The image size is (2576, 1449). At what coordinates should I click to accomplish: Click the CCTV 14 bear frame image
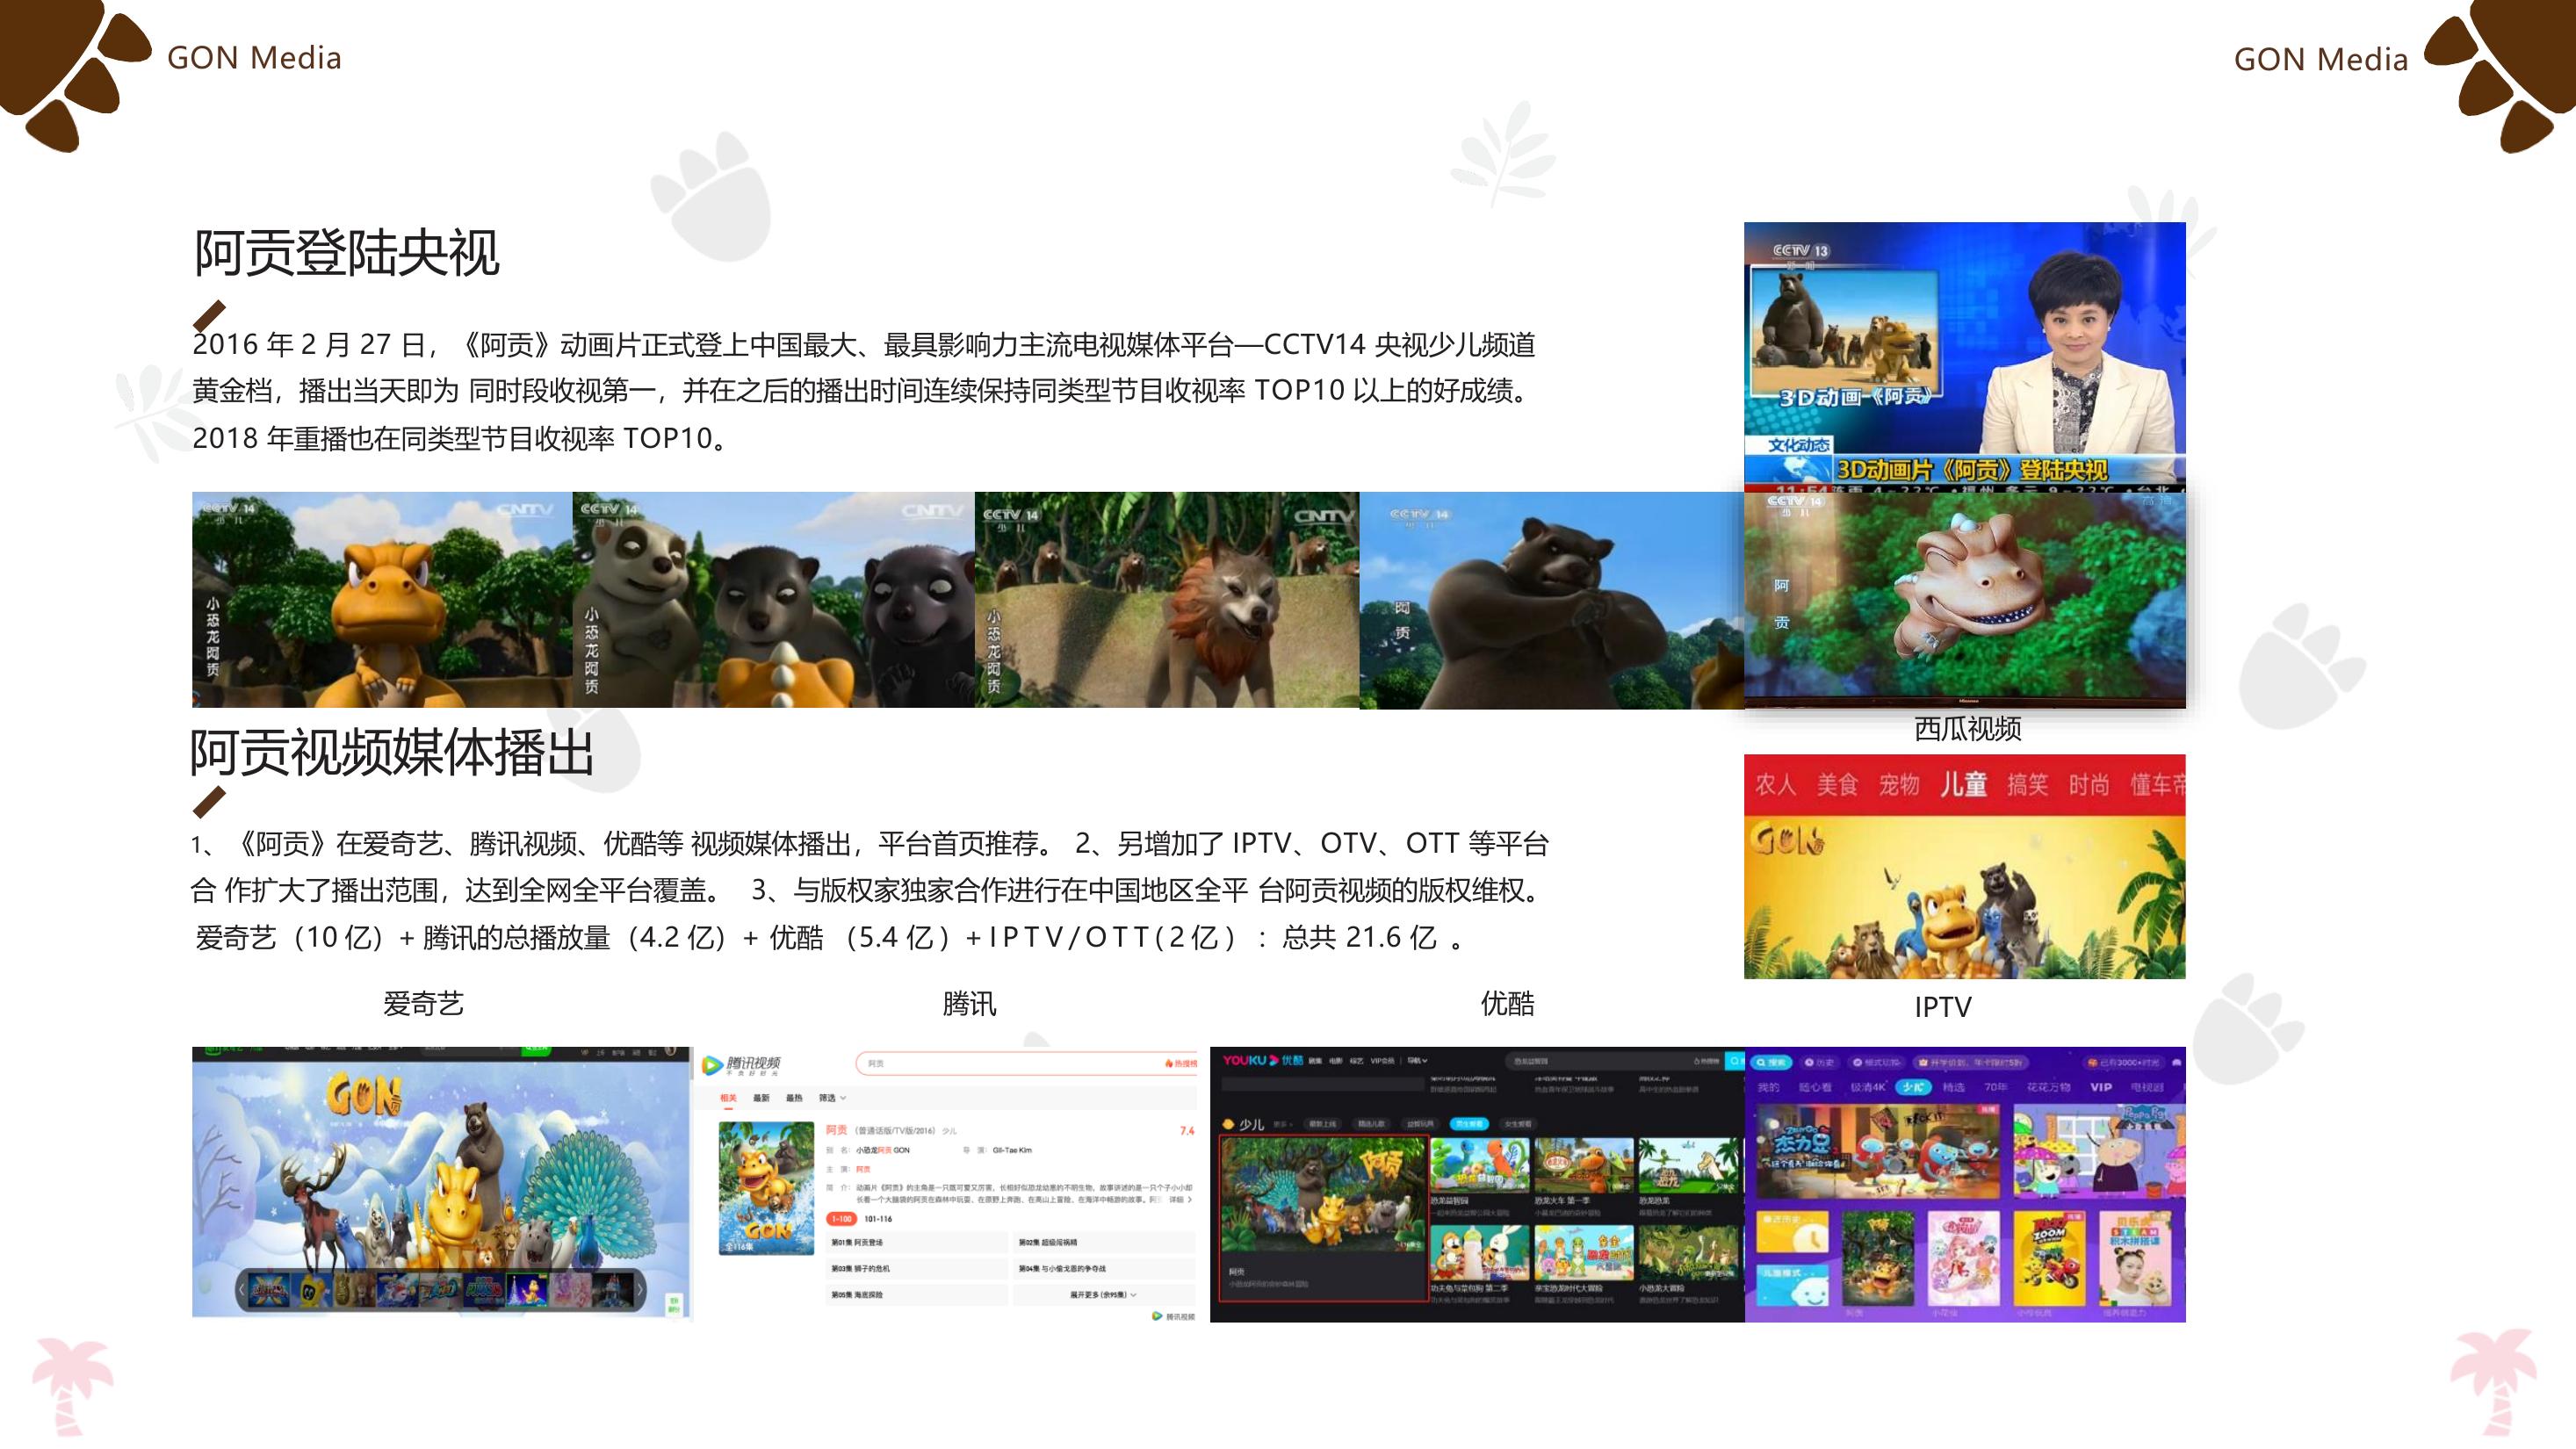pyautogui.click(x=1552, y=600)
